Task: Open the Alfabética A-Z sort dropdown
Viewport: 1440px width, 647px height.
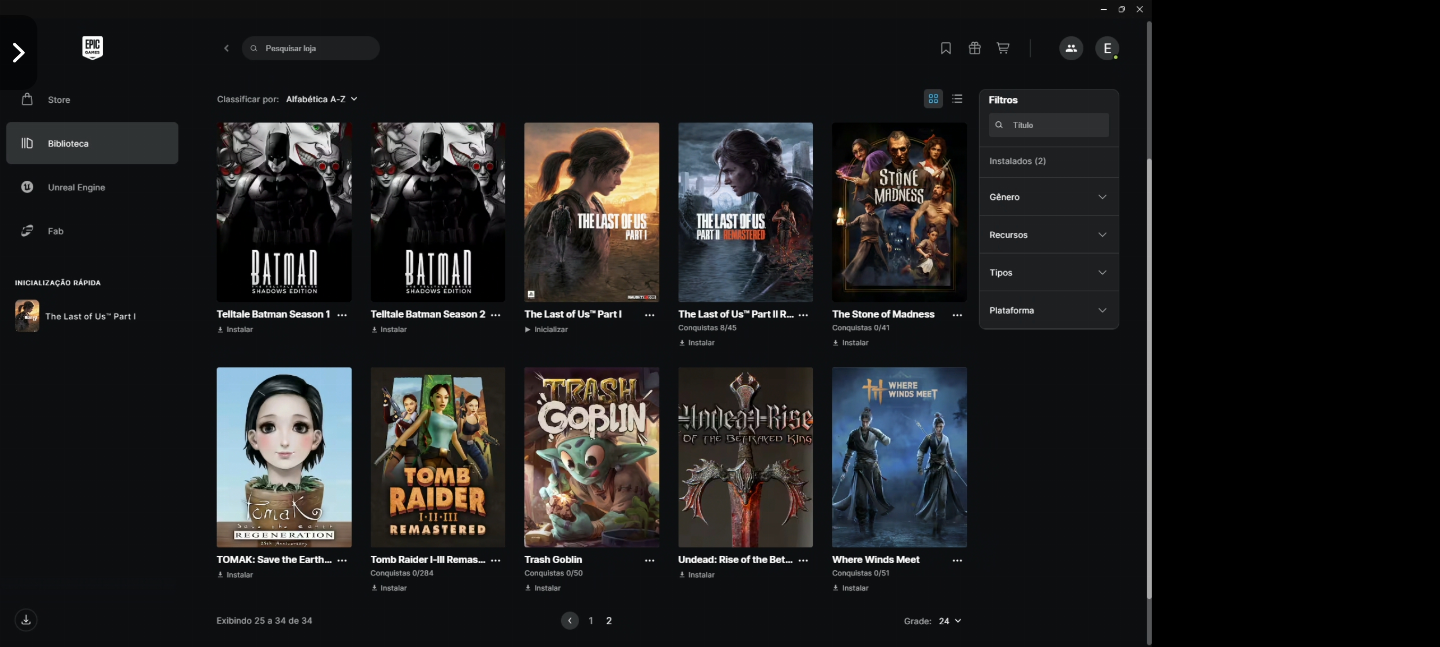Action: tap(322, 99)
